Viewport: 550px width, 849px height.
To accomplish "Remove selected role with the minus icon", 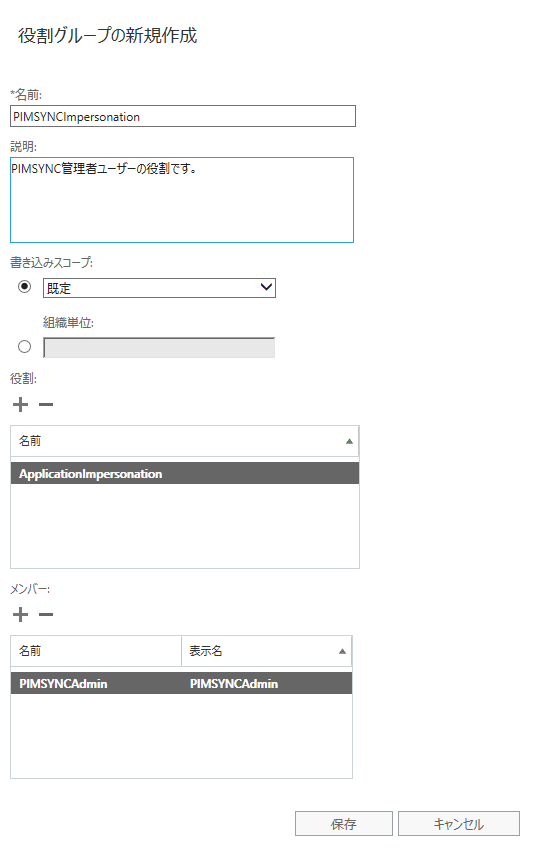I will pyautogui.click(x=46, y=404).
